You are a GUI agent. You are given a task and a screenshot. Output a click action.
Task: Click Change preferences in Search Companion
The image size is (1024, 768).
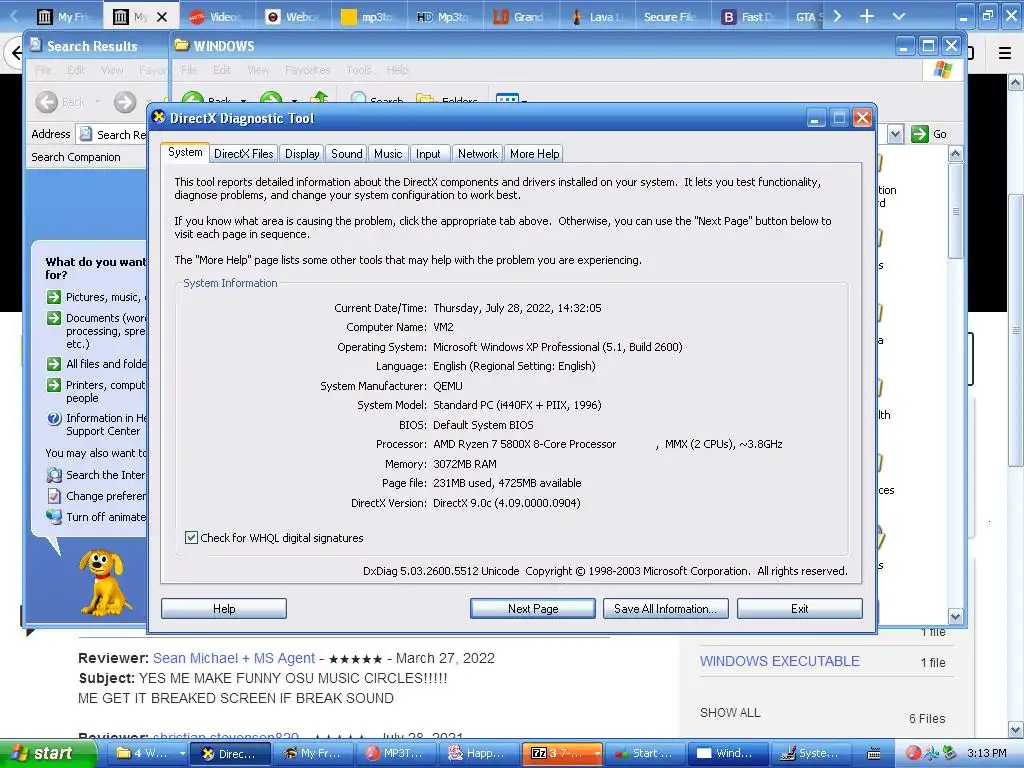(98, 496)
